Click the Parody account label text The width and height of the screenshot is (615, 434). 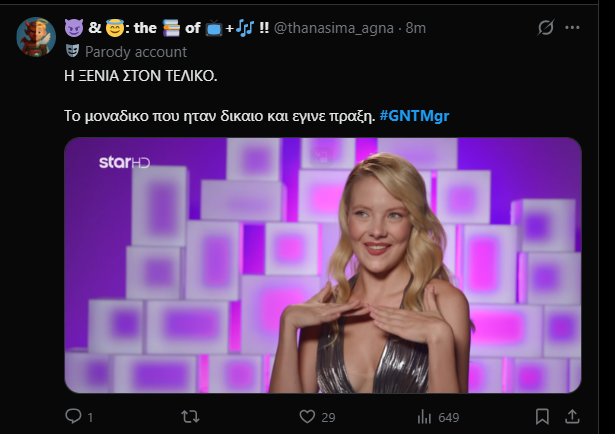tap(136, 51)
